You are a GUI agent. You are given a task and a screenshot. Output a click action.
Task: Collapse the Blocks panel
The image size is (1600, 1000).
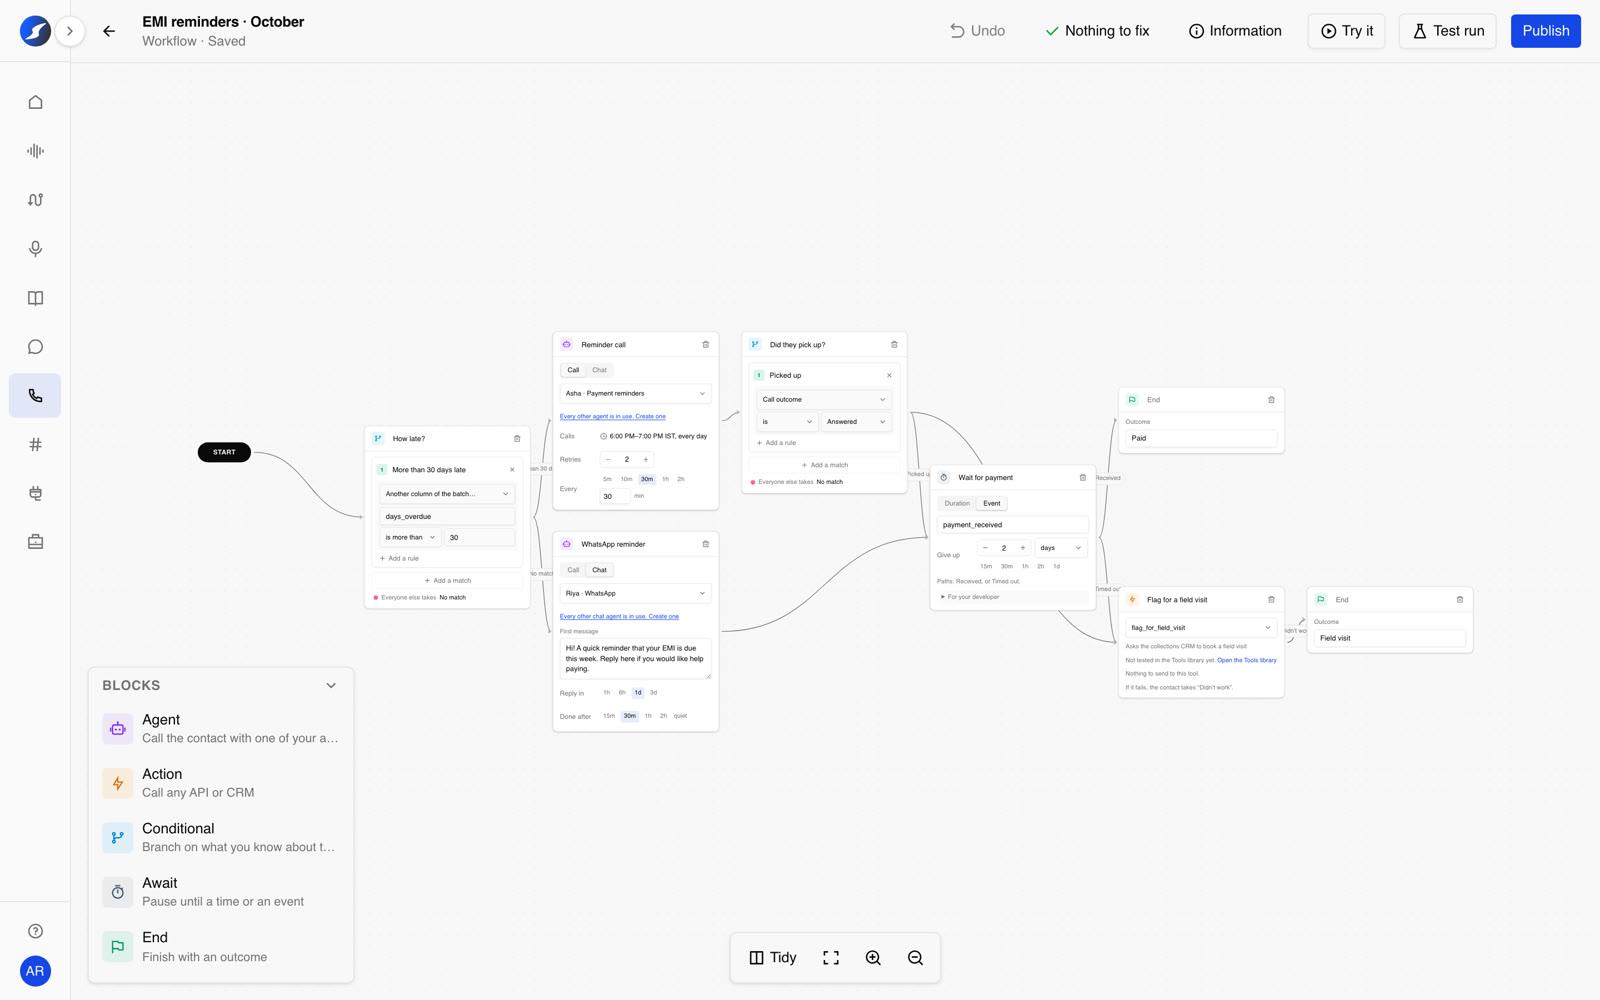[x=331, y=686]
